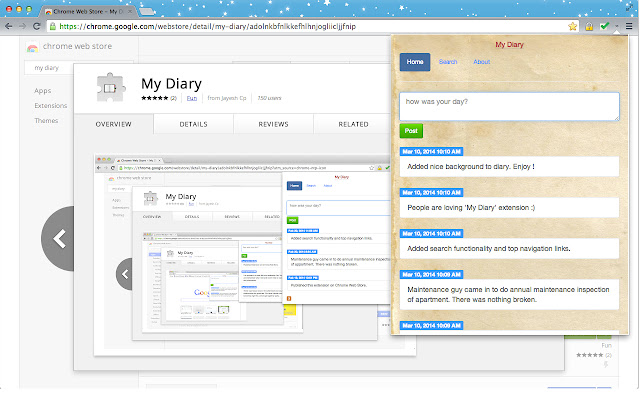Click the date label above 'Maintenance guy' entry
This screenshot has width=640, height=400.
coord(431,275)
